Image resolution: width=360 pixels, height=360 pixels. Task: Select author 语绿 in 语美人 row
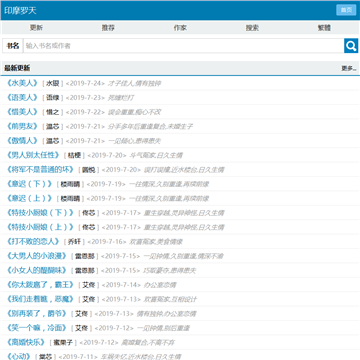[53, 98]
